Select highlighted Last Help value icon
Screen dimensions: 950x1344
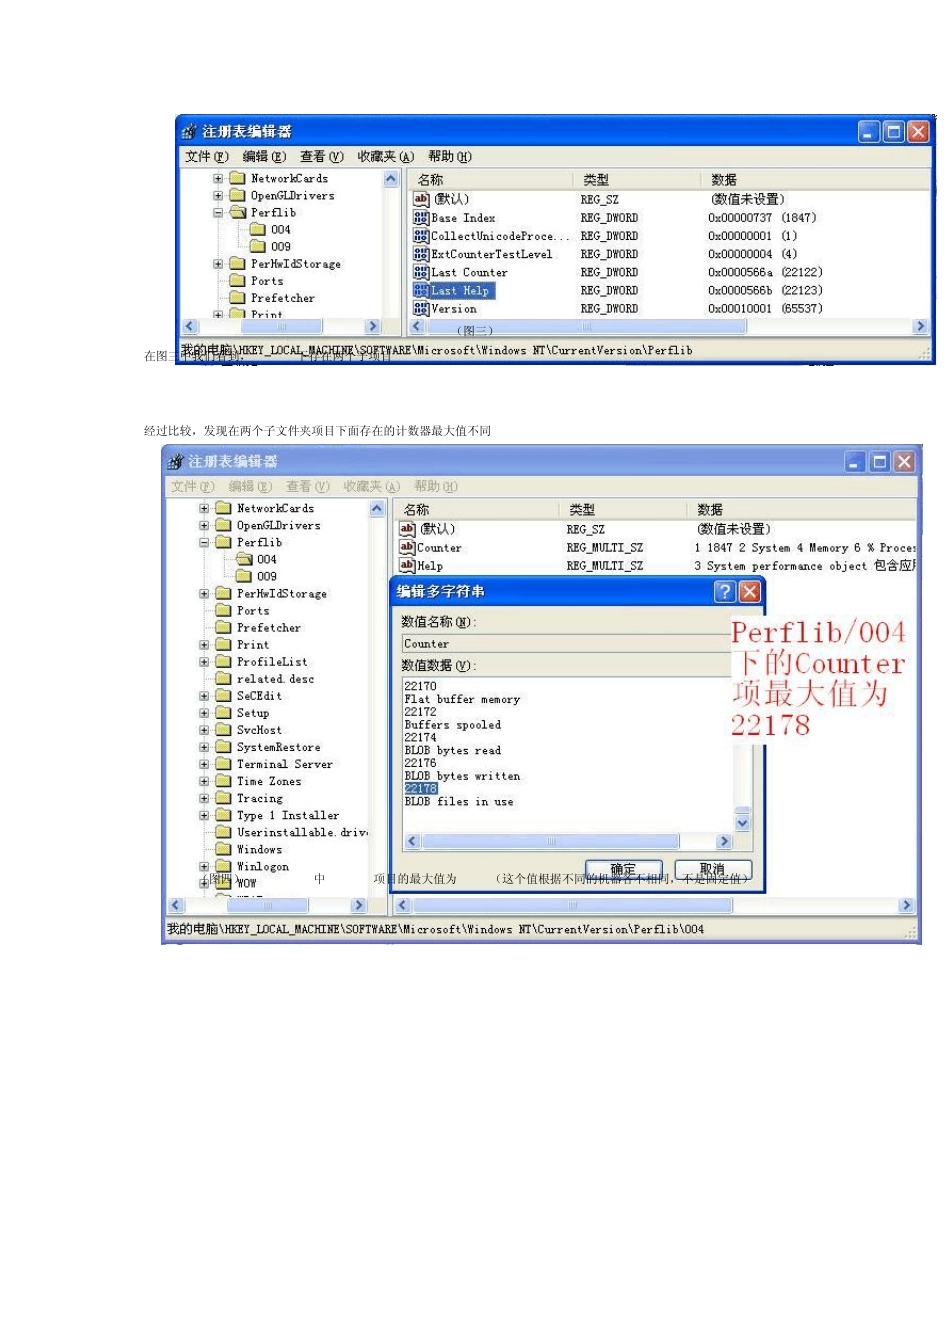(421, 290)
